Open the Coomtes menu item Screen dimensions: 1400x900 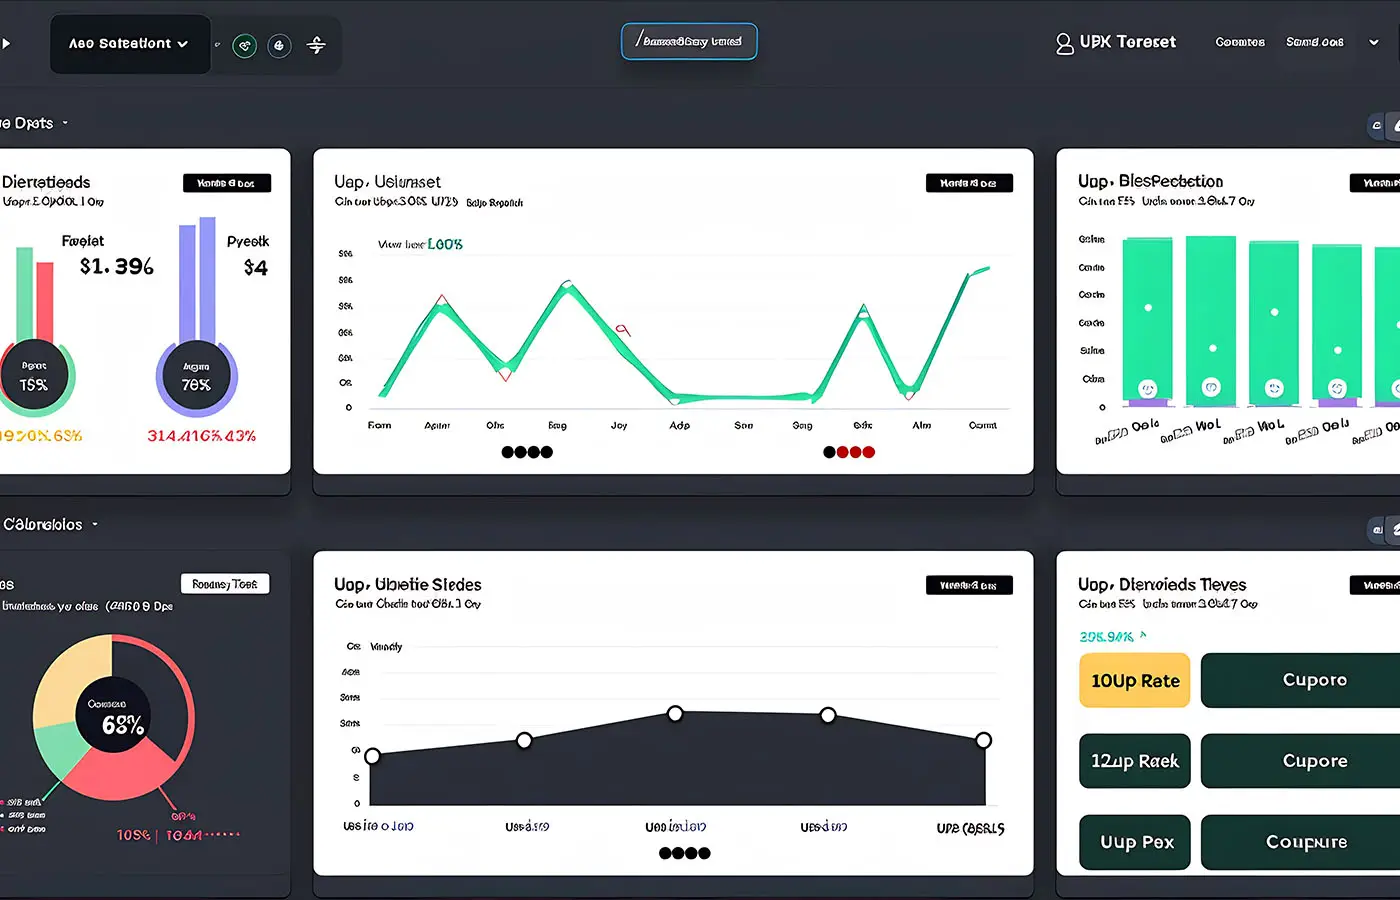tap(1240, 42)
